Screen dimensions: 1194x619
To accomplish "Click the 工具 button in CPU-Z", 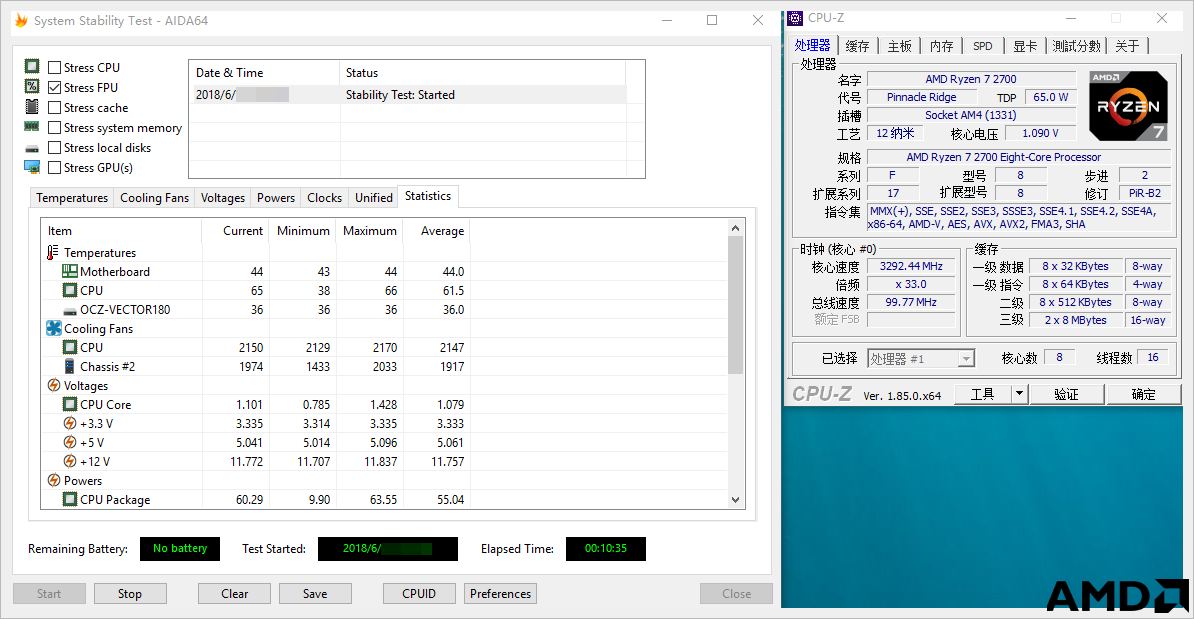I will pos(982,394).
